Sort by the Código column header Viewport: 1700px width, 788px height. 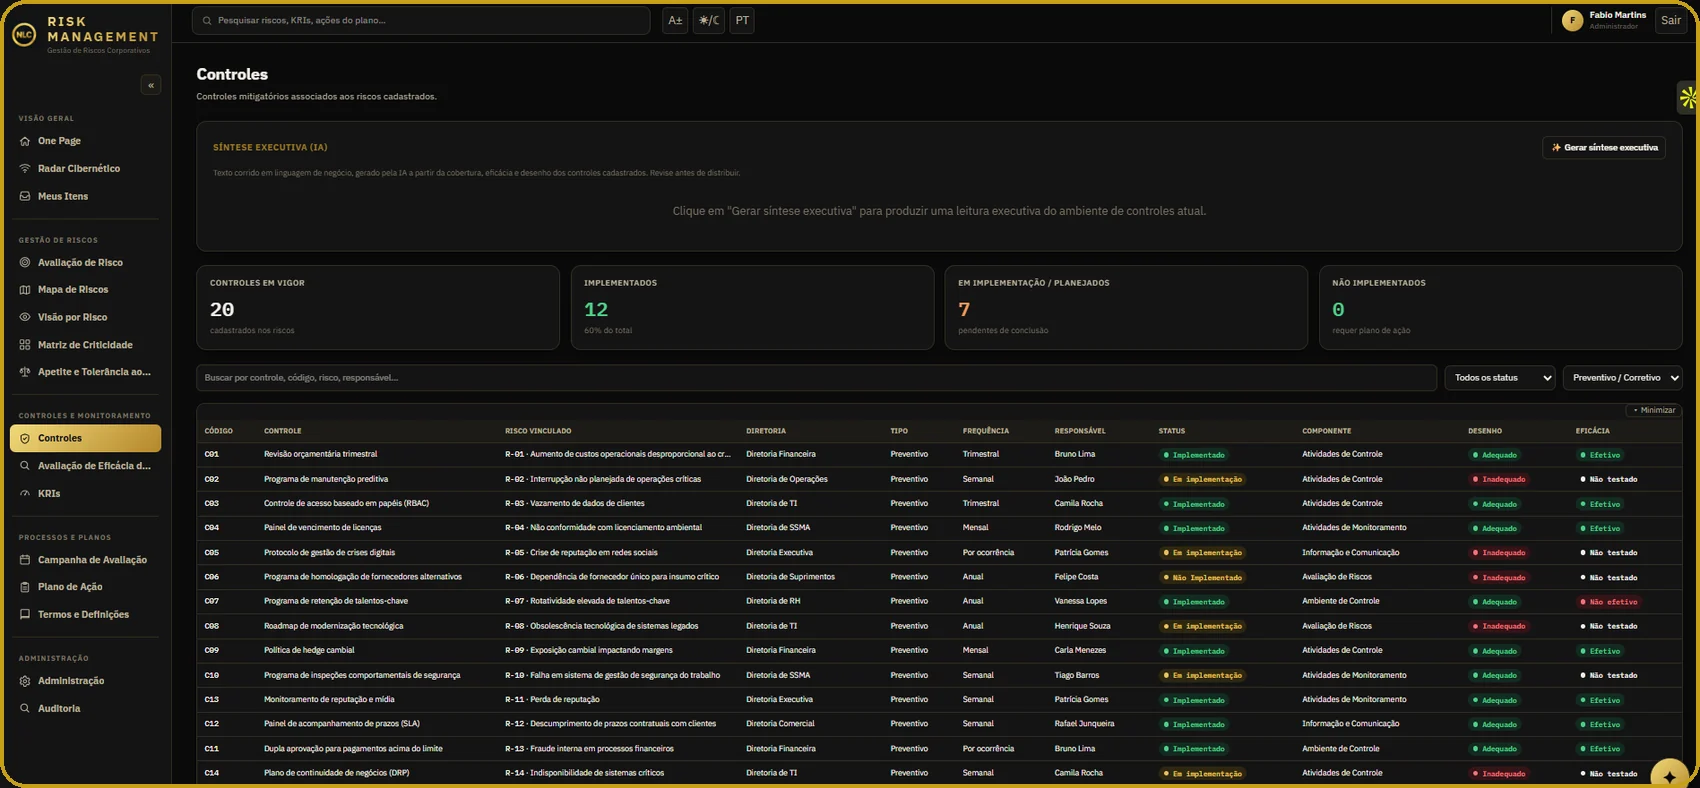click(219, 431)
